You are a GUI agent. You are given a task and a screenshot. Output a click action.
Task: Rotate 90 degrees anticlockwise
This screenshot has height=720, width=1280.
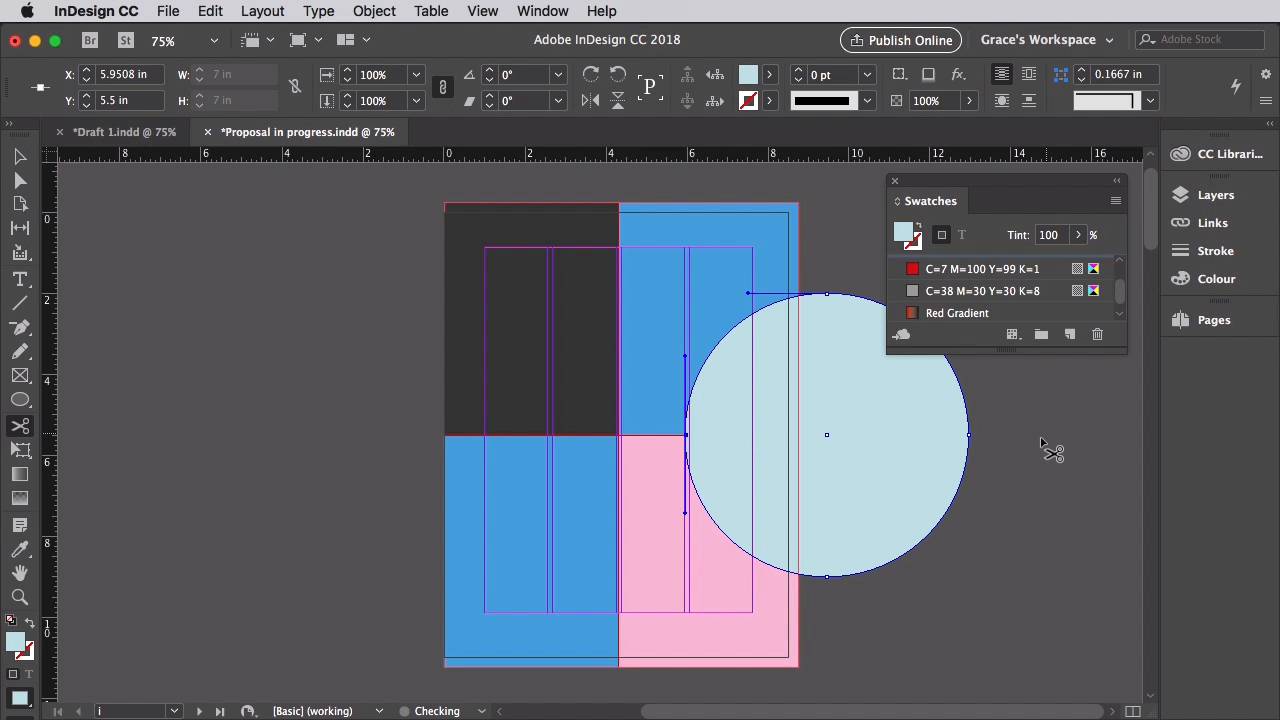(x=618, y=74)
